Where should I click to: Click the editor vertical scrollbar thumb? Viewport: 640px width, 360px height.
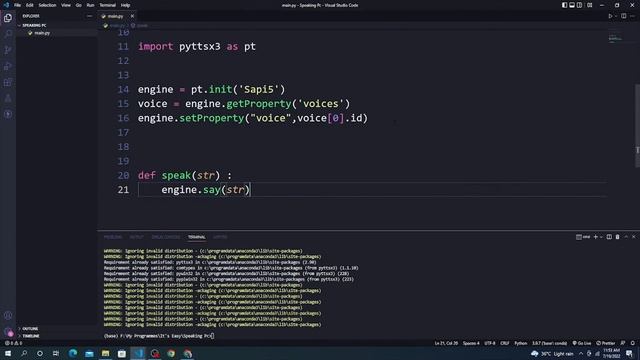tap(637, 125)
